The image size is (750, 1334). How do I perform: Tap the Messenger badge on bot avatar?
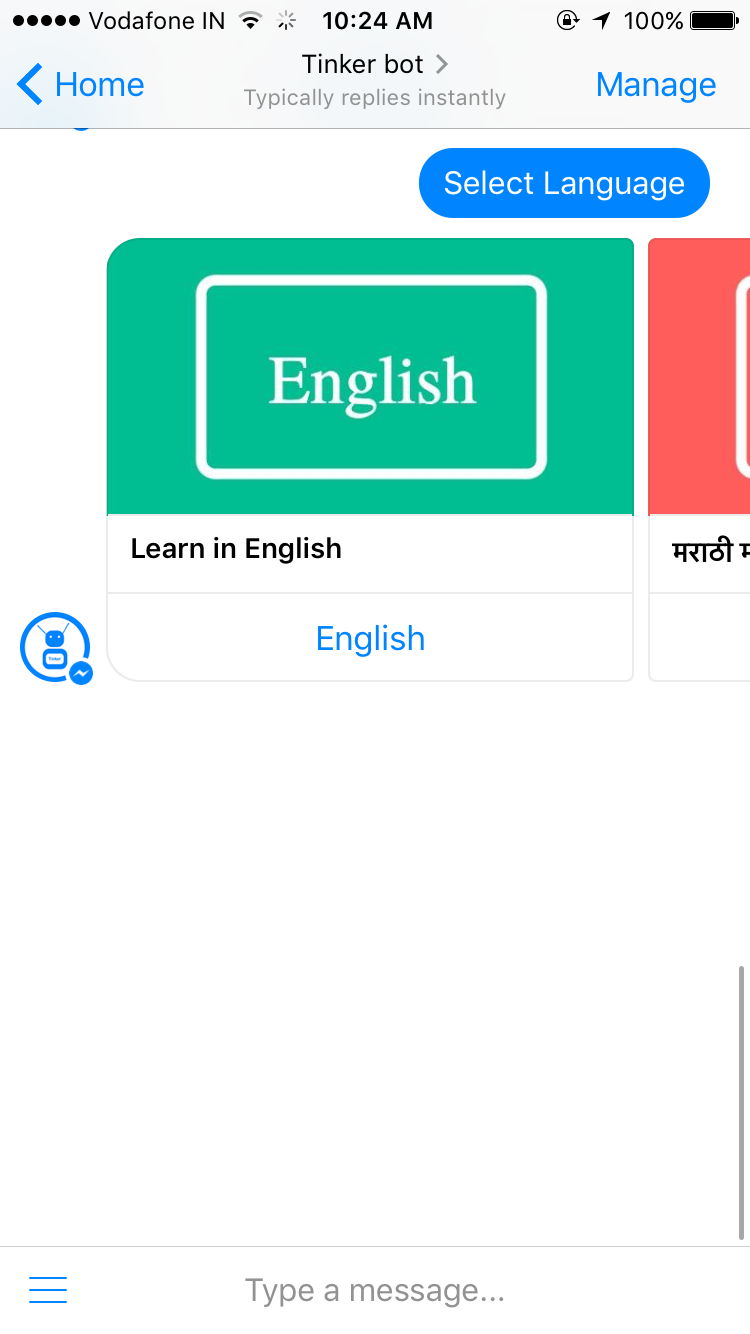pyautogui.click(x=81, y=673)
